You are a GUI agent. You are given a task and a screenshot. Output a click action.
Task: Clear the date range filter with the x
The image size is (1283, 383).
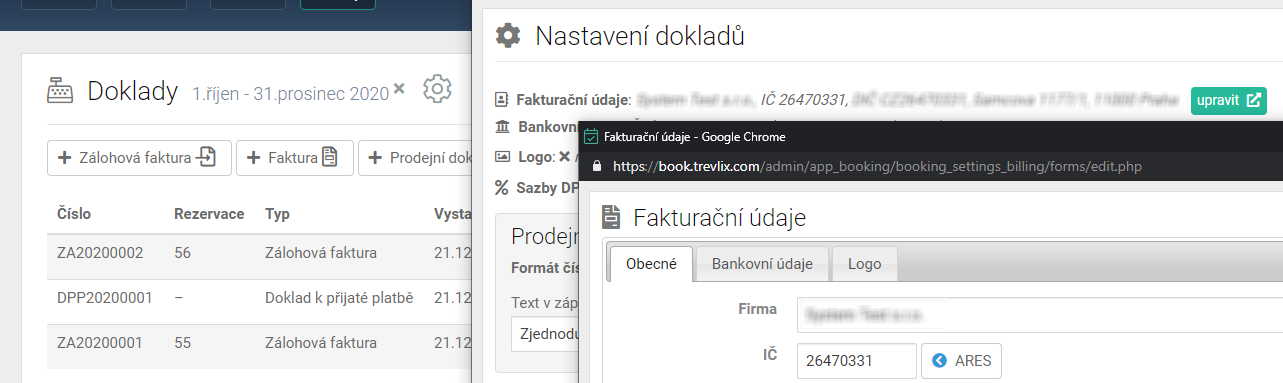(399, 89)
